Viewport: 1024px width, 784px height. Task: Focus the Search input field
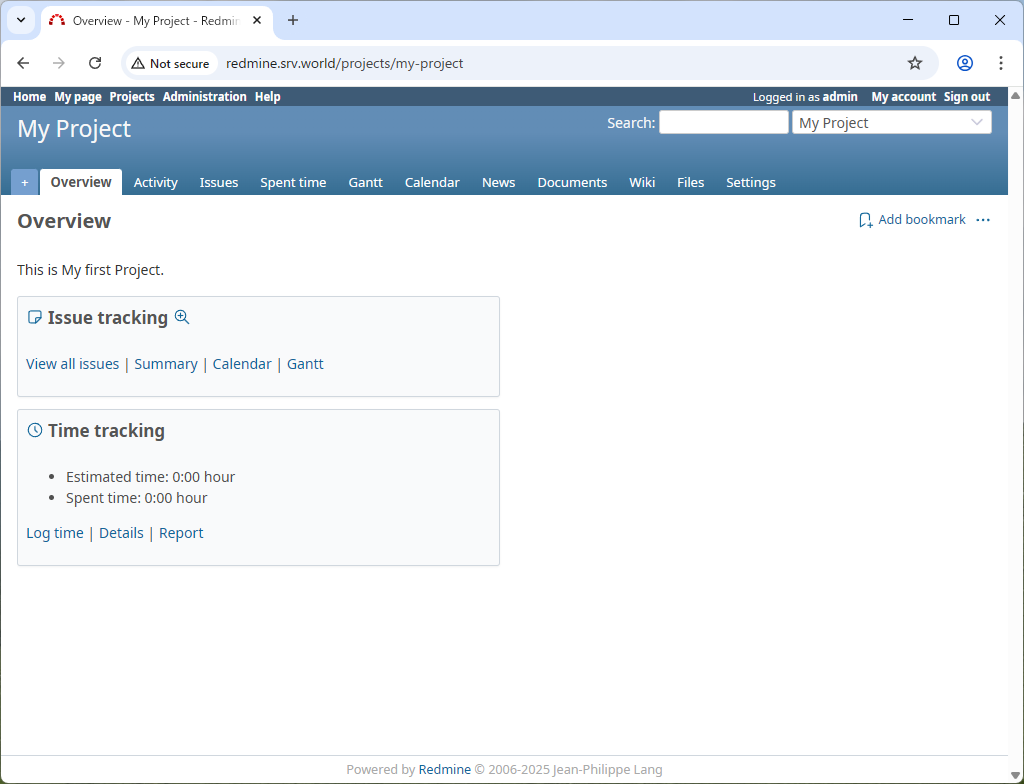tap(723, 122)
